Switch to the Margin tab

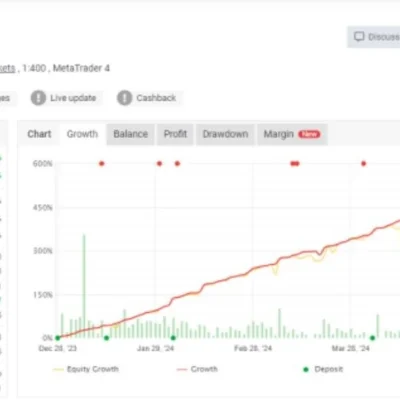pos(292,134)
